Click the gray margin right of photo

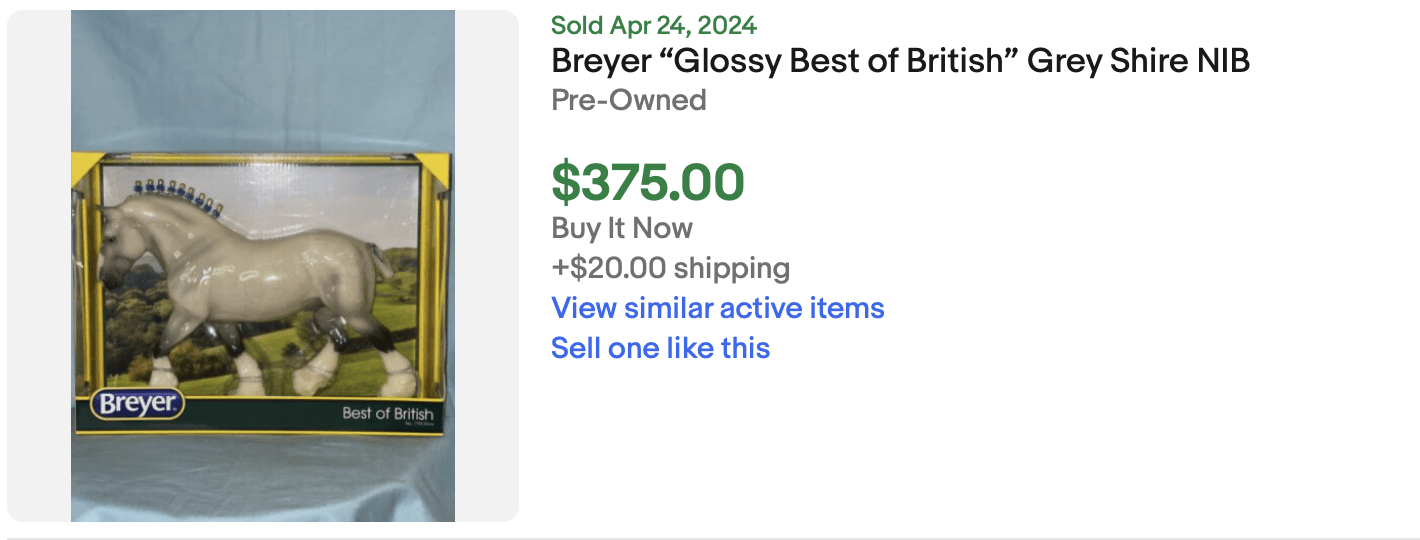click(x=487, y=266)
